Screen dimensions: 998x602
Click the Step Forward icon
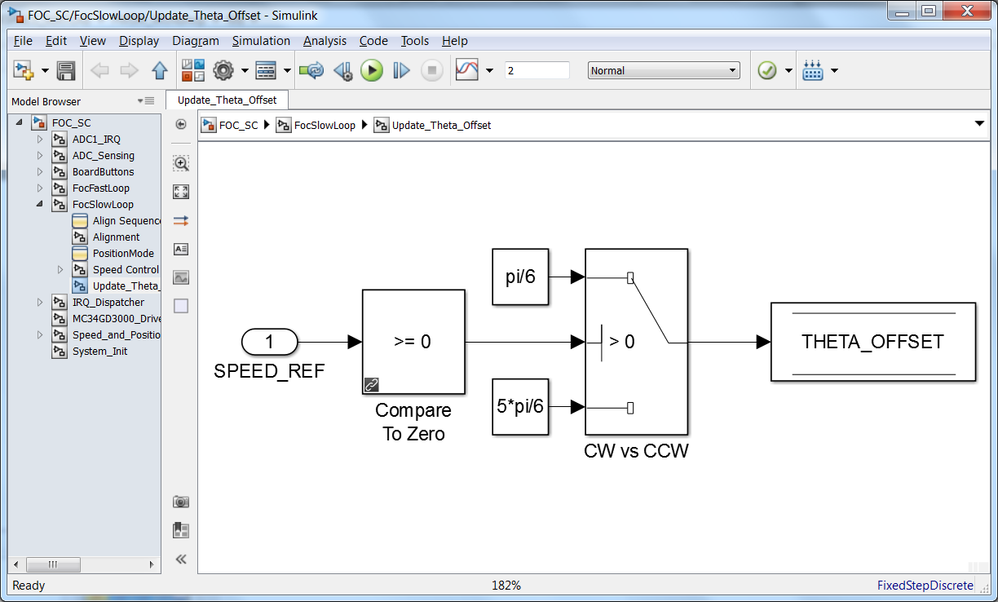tap(401, 70)
